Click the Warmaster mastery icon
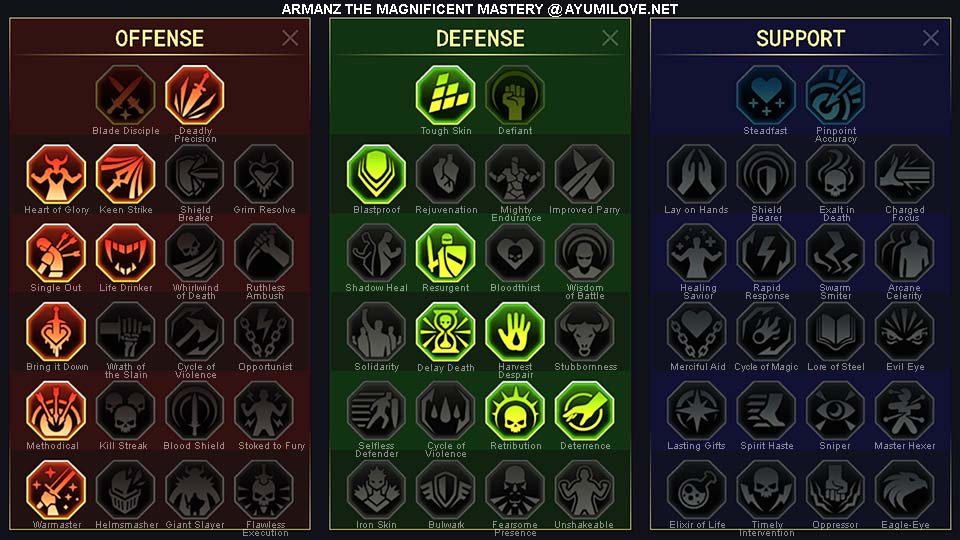Image resolution: width=960 pixels, height=540 pixels. tap(56, 490)
